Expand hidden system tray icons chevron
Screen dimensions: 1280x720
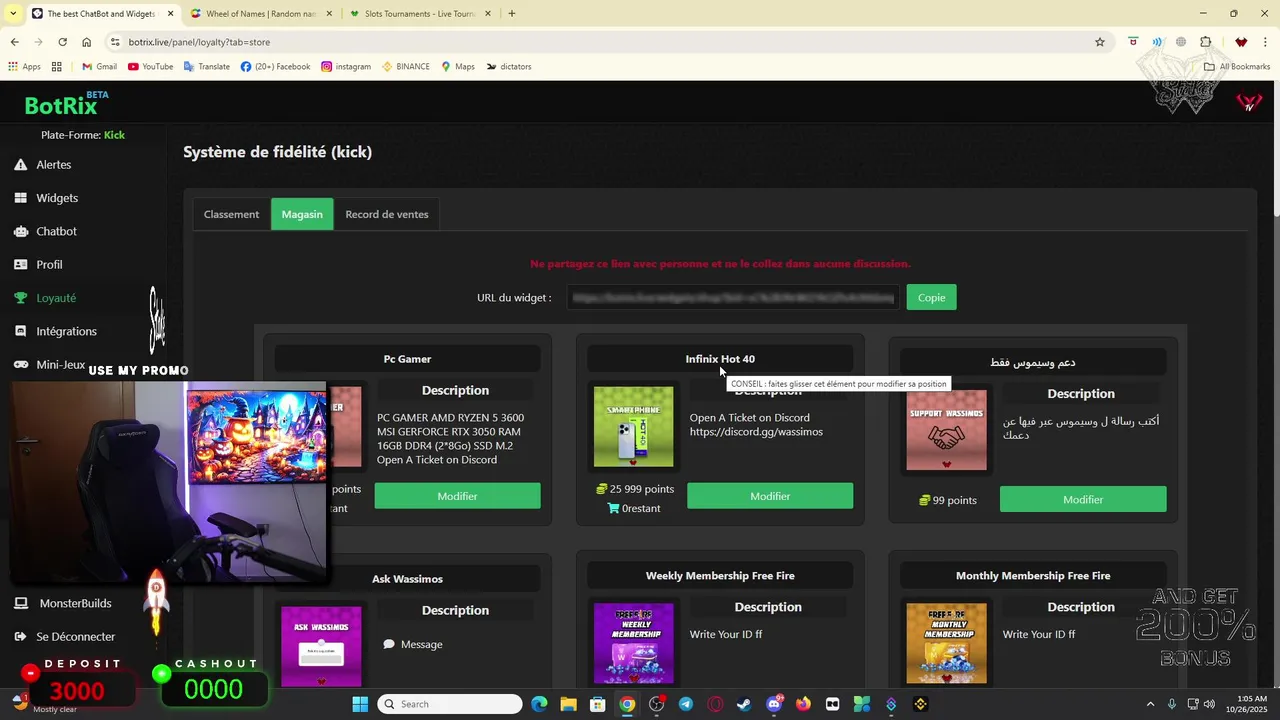[x=1150, y=704]
